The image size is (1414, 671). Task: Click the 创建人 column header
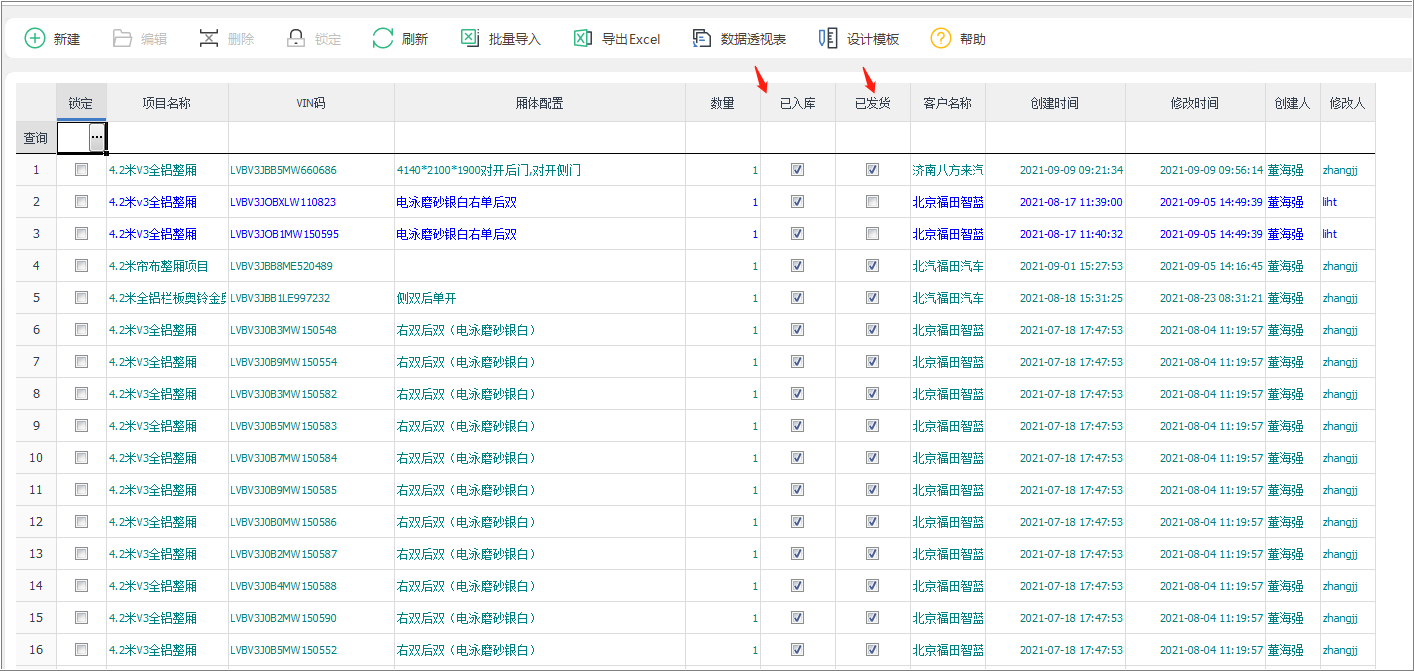[x=1293, y=103]
